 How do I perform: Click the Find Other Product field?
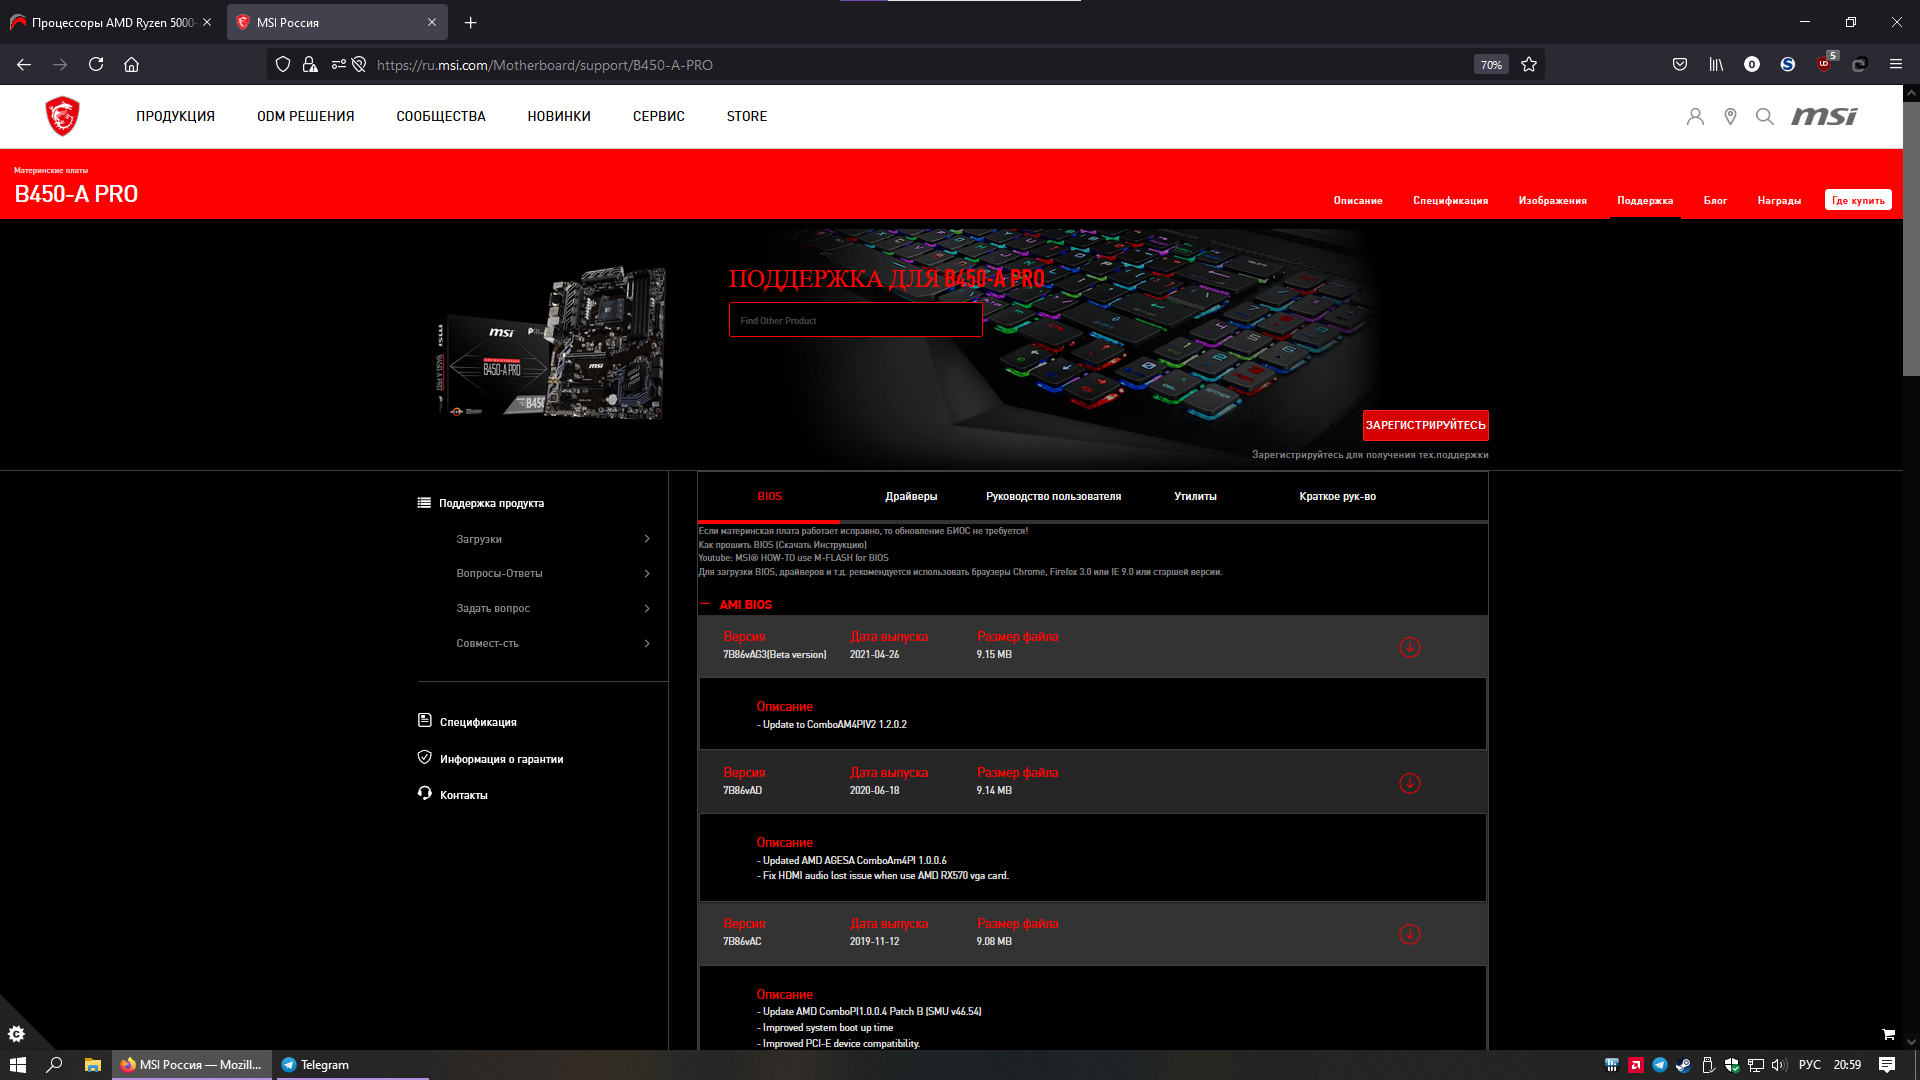click(x=855, y=320)
